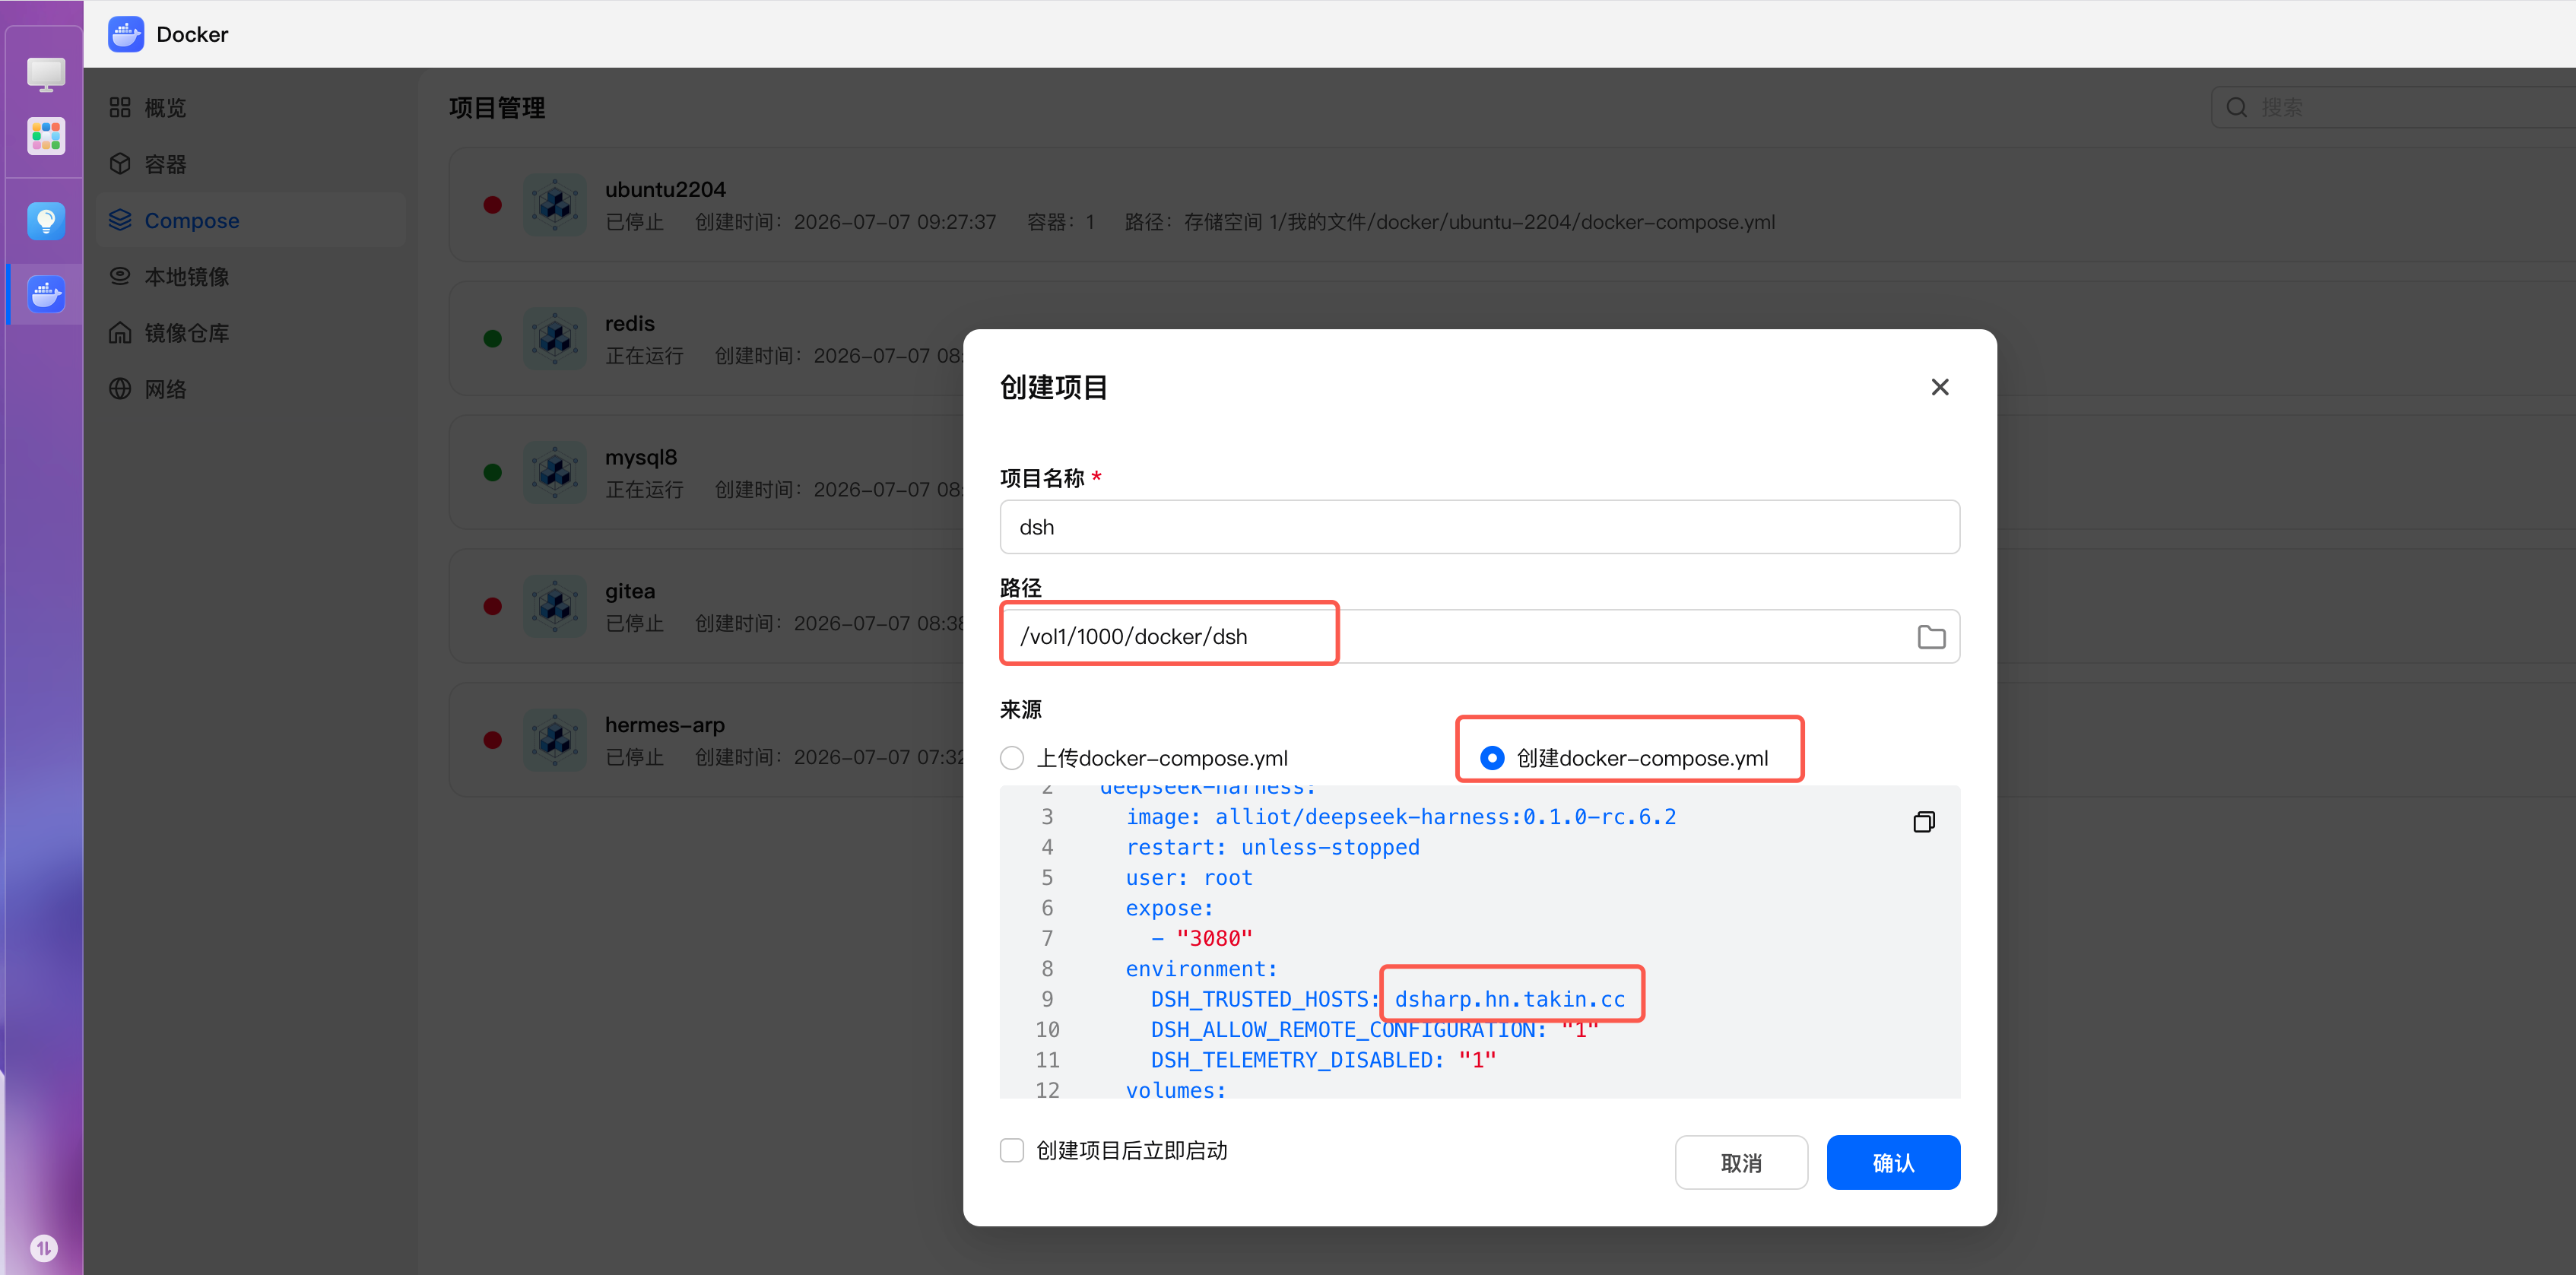The width and height of the screenshot is (2576, 1275).
Task: Click the hermes-arp project icon
Action: (555, 740)
